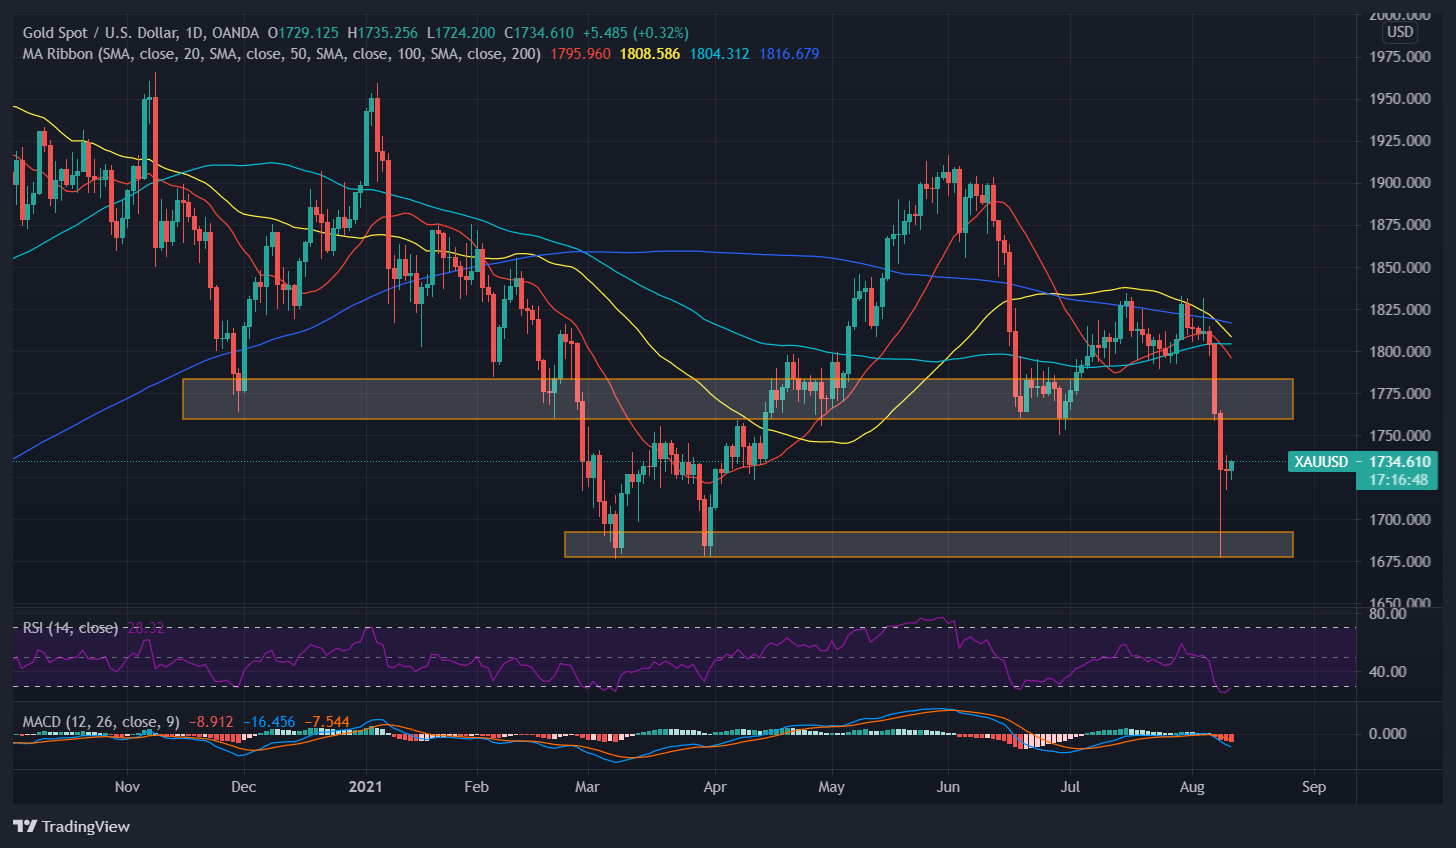
Task: Click the Apr label on time axis
Action: pyautogui.click(x=714, y=787)
